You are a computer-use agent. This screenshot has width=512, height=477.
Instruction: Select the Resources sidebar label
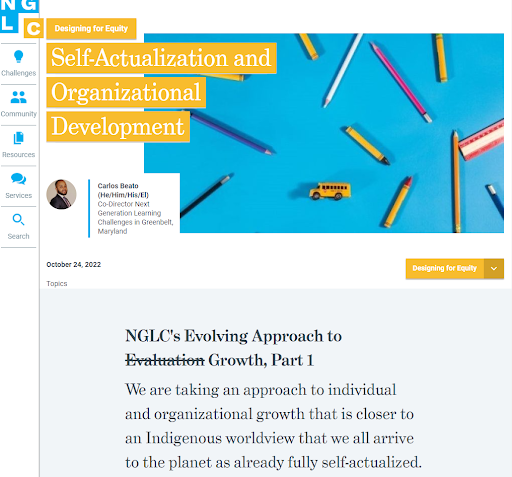tap(19, 155)
